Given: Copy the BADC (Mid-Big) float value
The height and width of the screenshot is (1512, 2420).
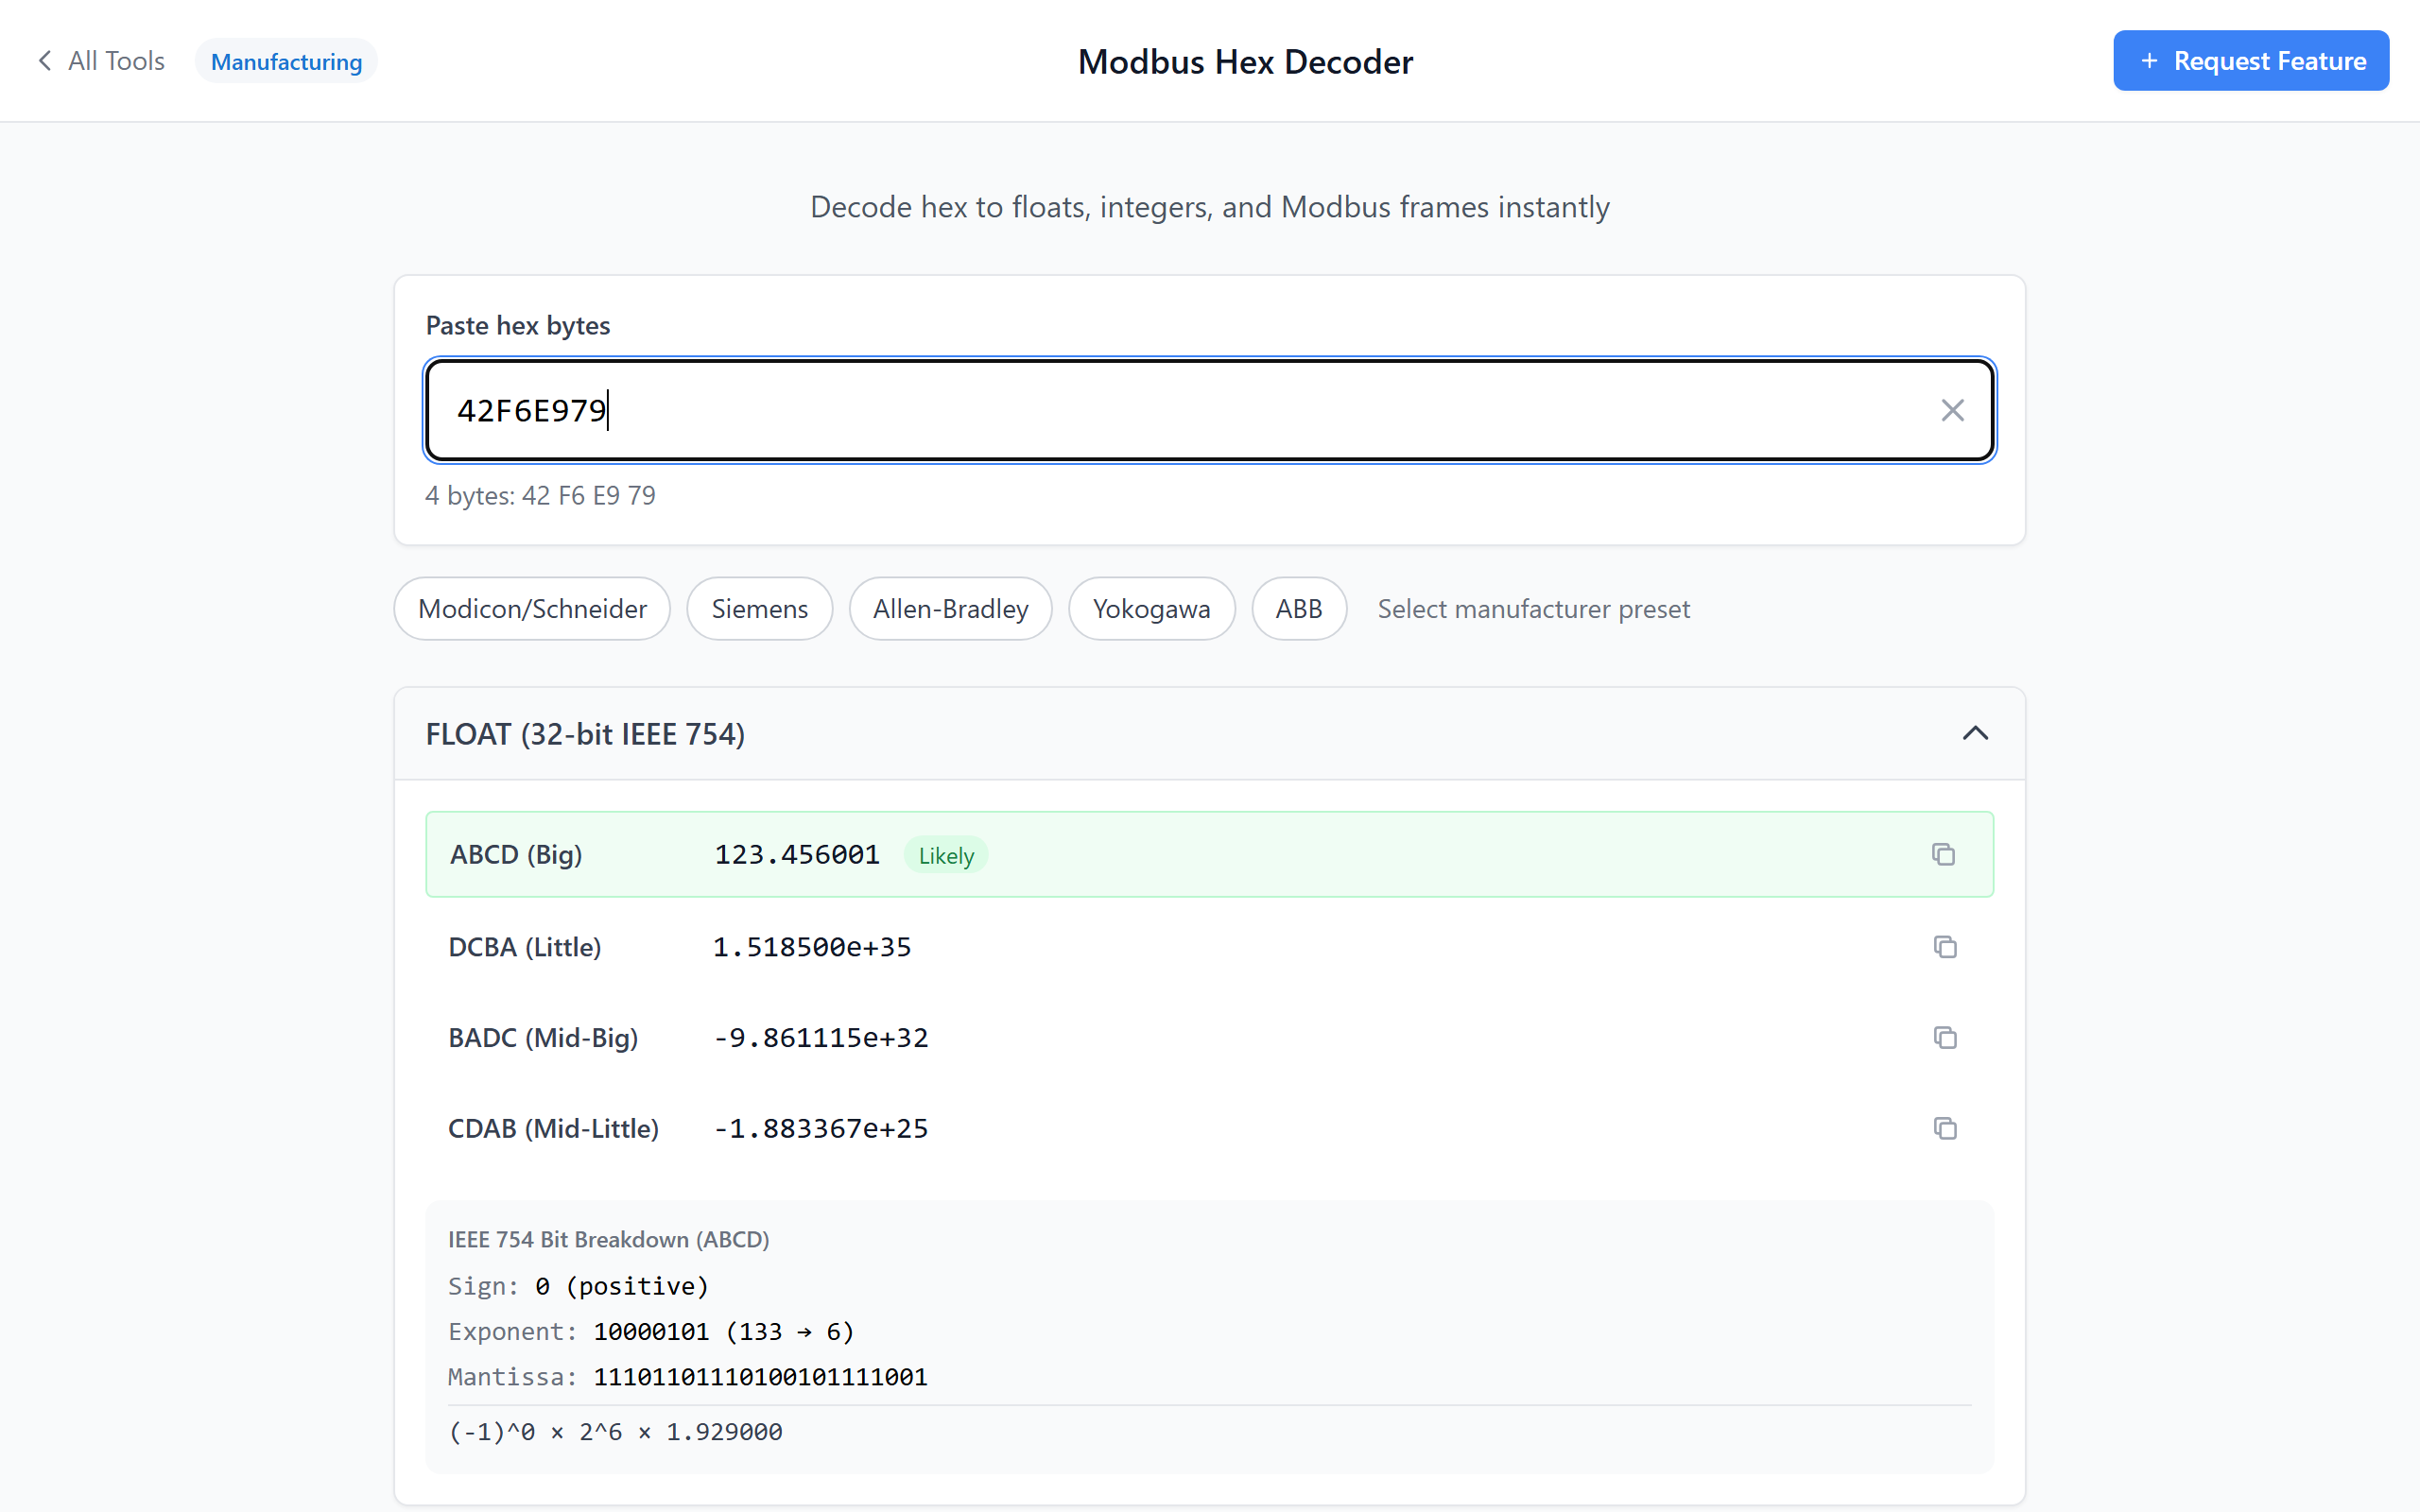Looking at the screenshot, I should click(1944, 1037).
